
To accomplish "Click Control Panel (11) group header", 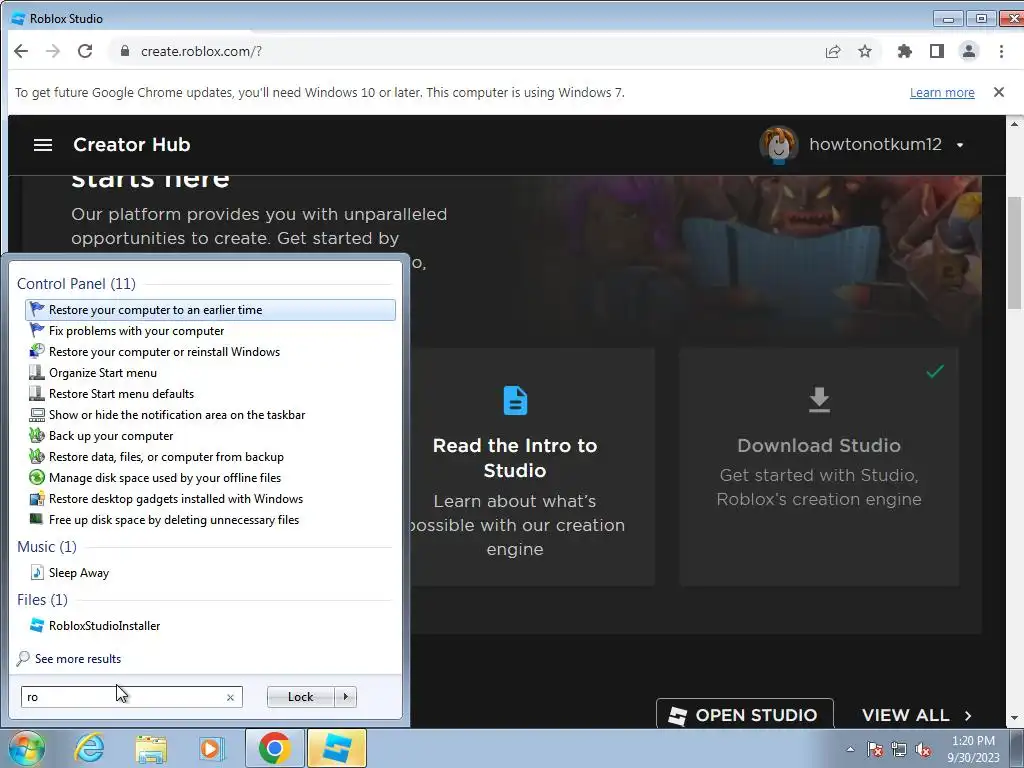I will [76, 283].
